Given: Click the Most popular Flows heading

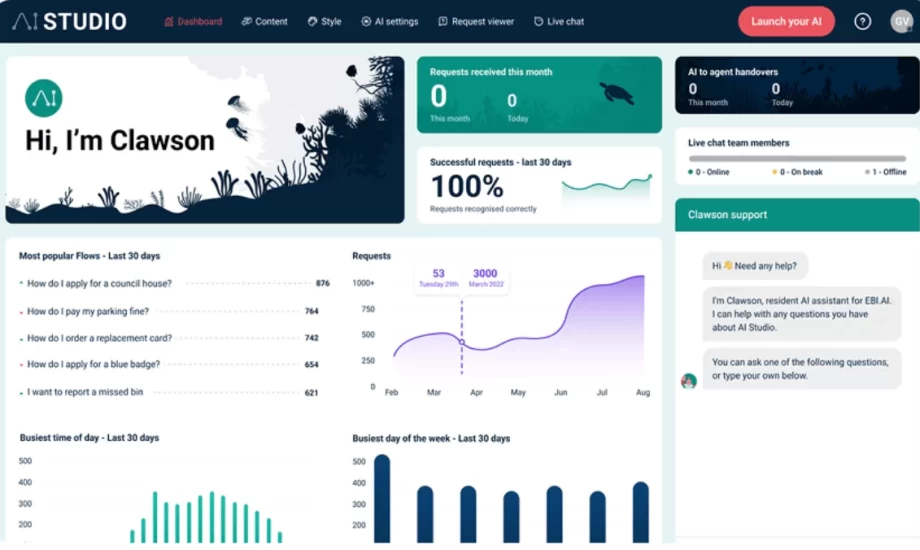Looking at the screenshot, I should [x=90, y=256].
